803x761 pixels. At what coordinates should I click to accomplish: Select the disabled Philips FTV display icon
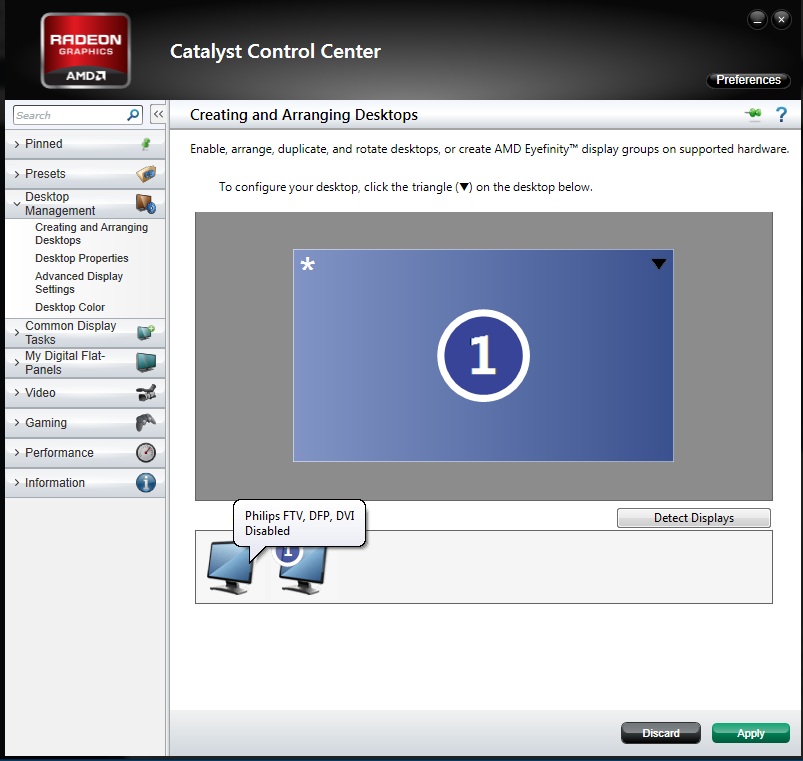tap(229, 568)
